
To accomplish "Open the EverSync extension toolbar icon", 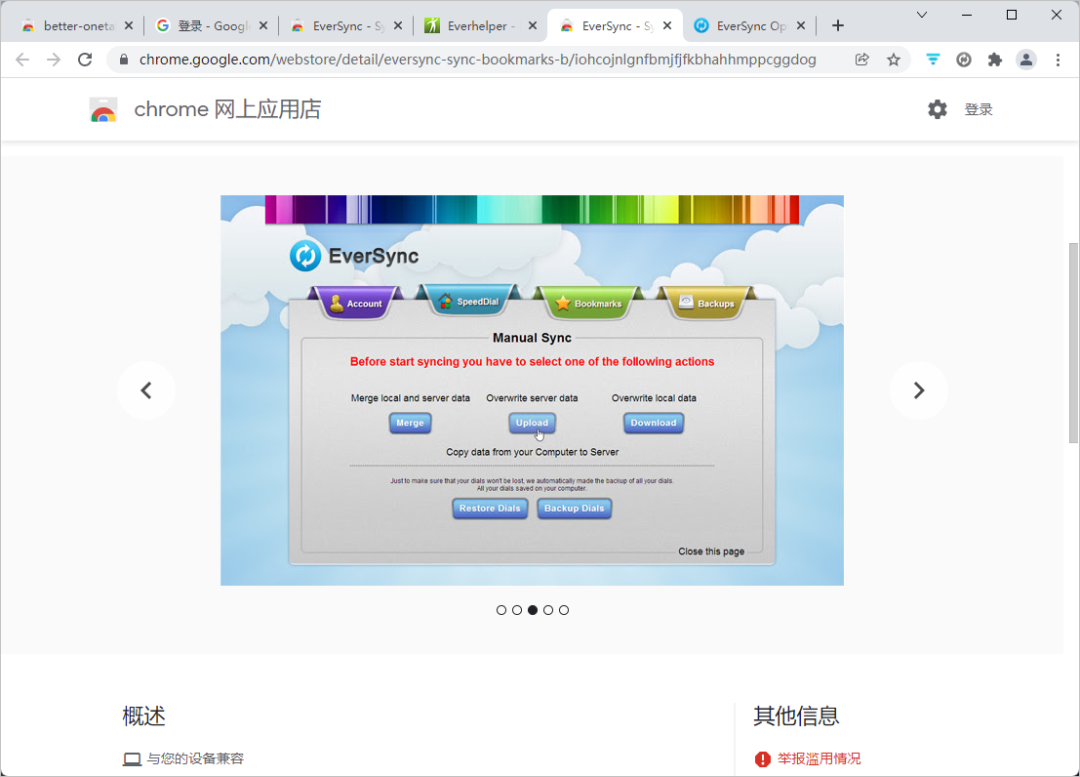I will [964, 60].
